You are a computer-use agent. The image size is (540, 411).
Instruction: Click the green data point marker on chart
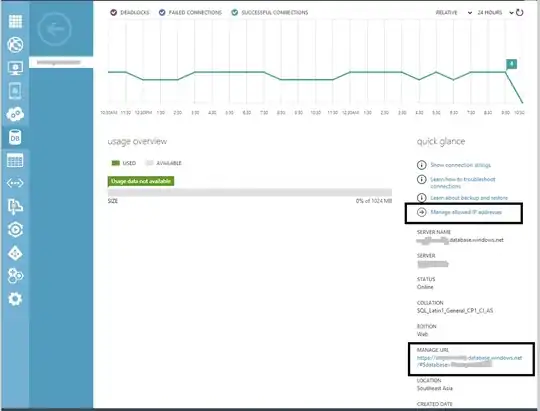pyautogui.click(x=511, y=64)
